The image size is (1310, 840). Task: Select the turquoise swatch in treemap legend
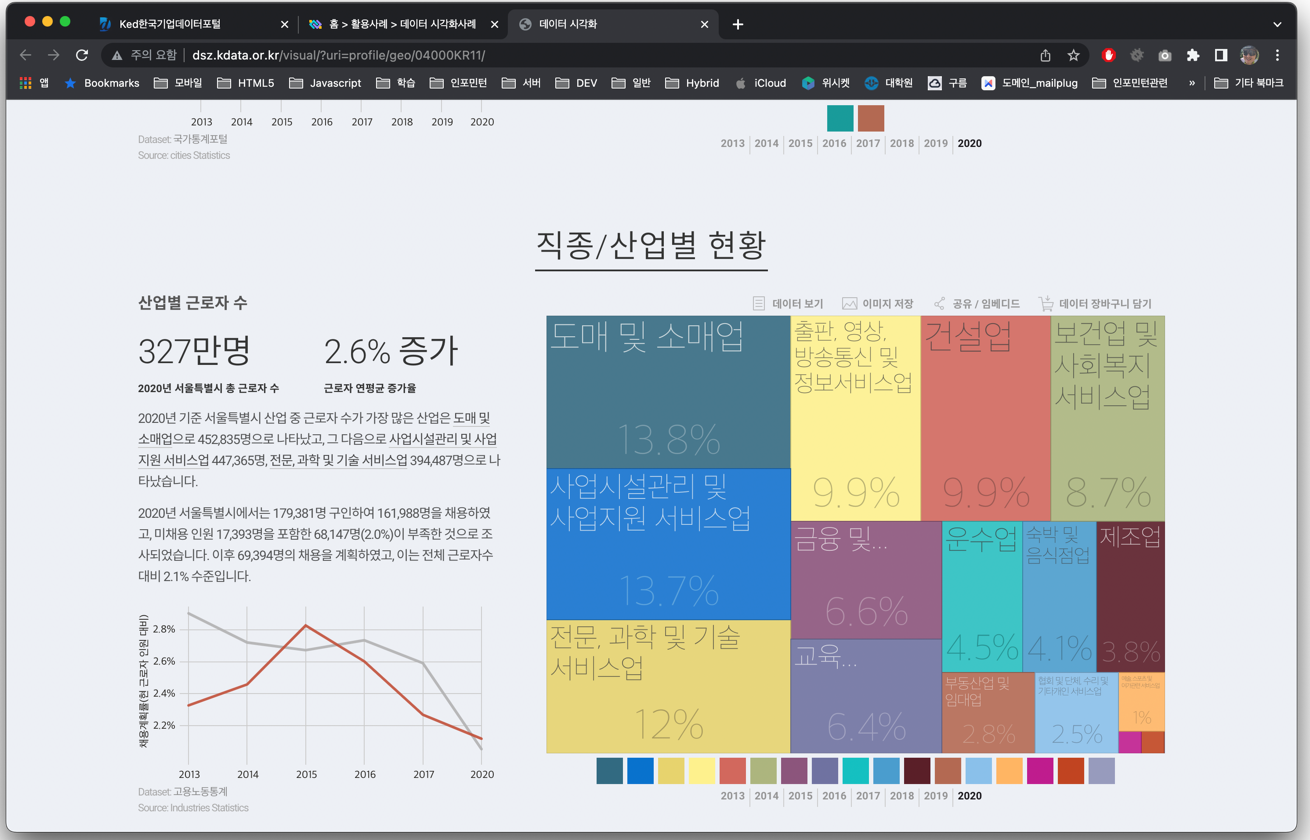point(855,770)
